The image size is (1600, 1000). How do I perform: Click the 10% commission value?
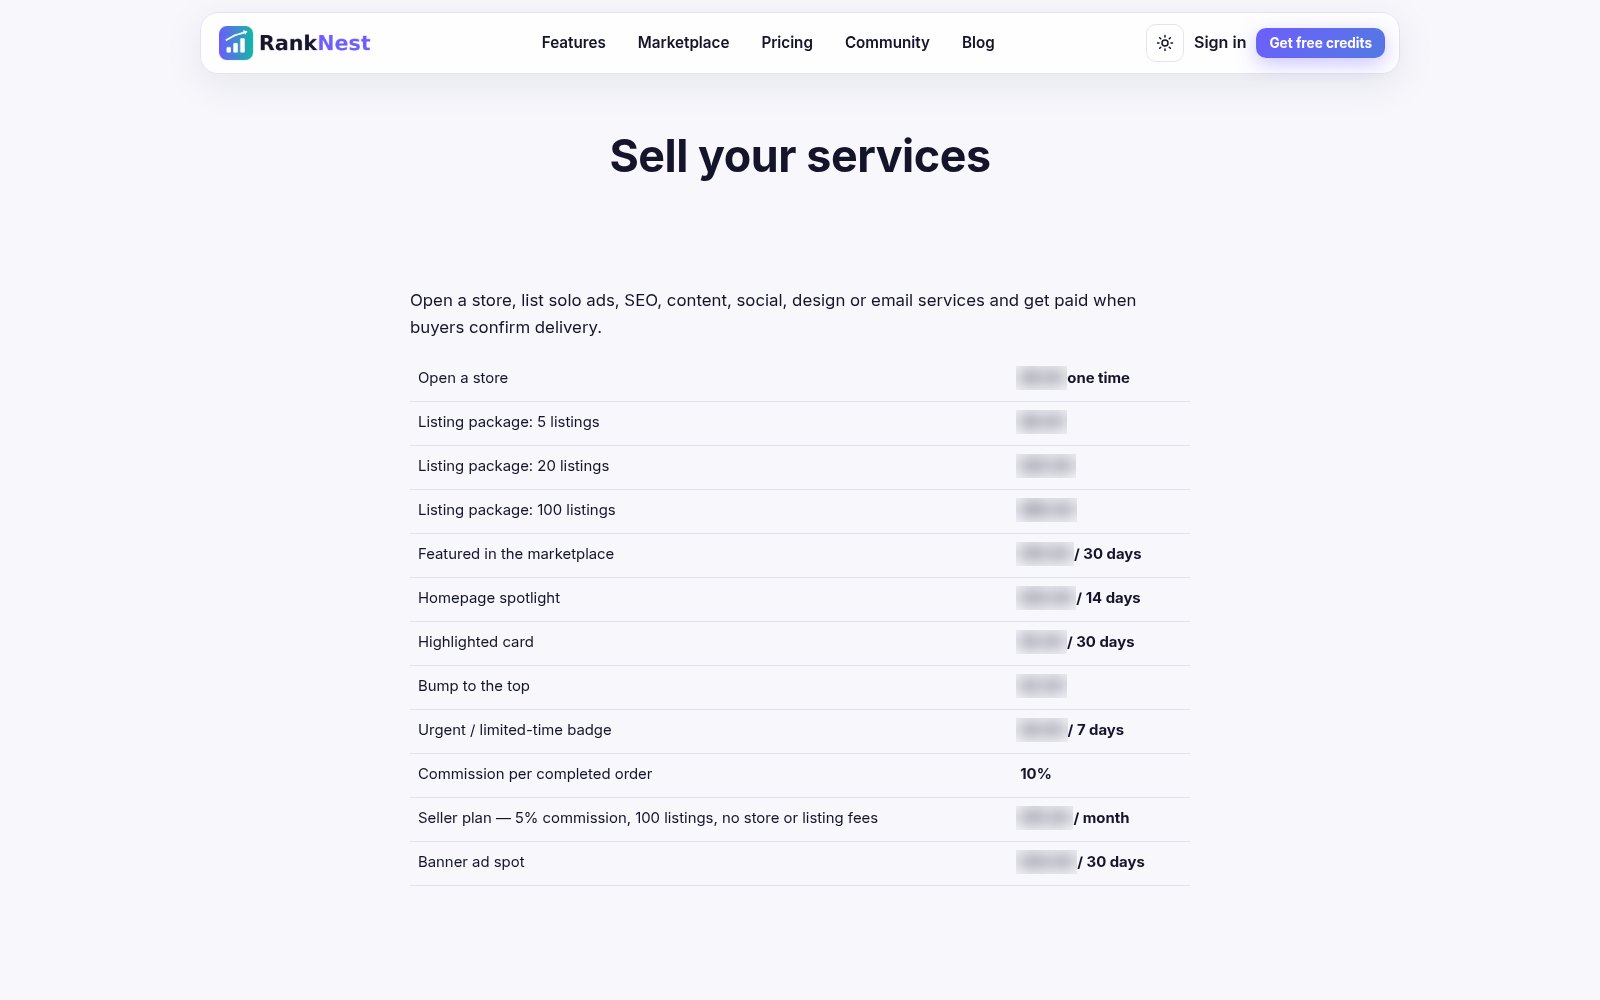(x=1036, y=774)
